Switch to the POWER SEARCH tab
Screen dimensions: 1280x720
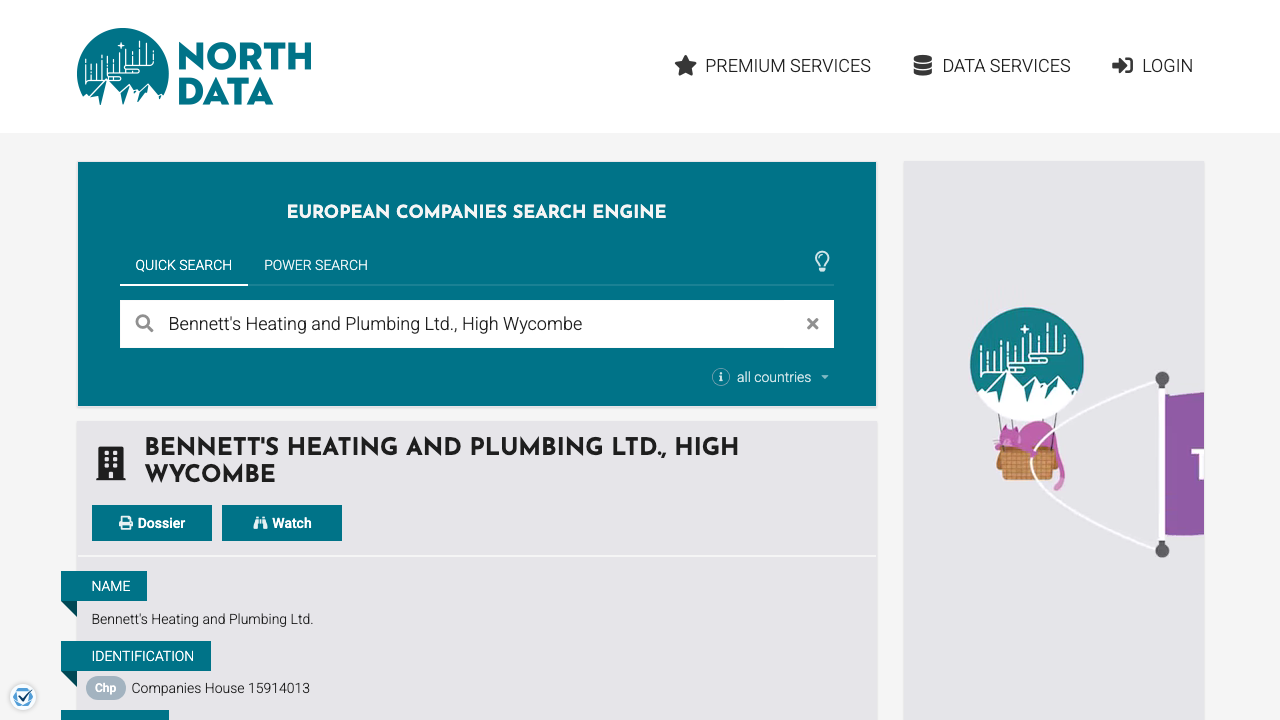(315, 265)
